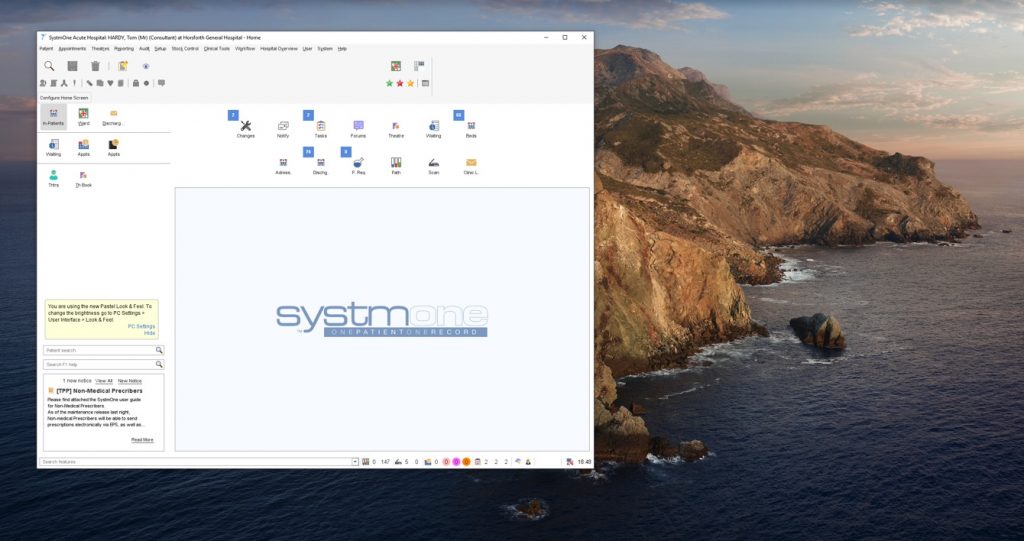Click magnifier button in F1 help search box
Image resolution: width=1024 pixels, height=541 pixels.
159,364
